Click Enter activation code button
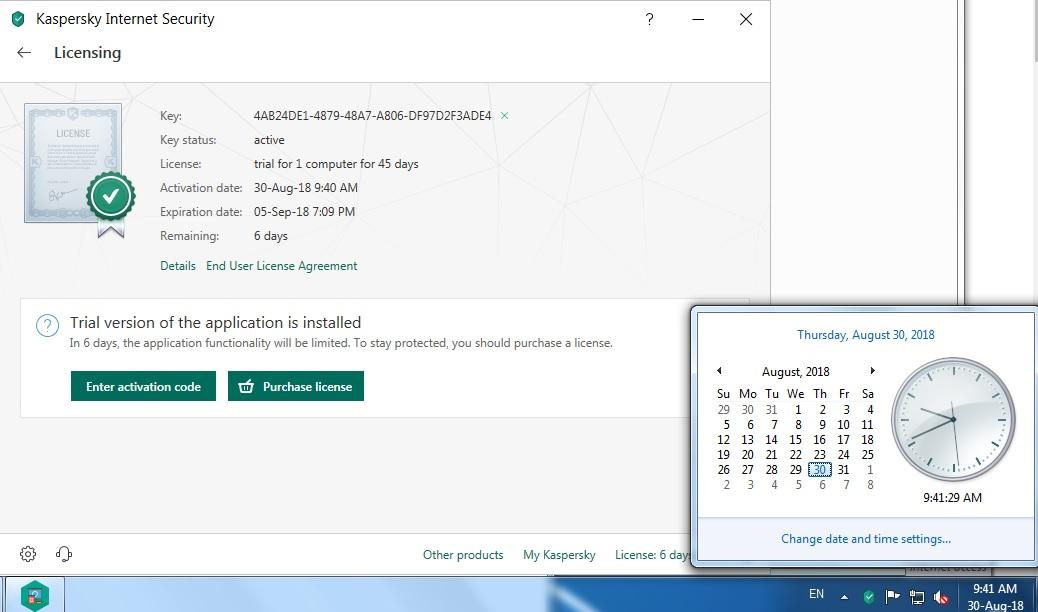 [x=143, y=386]
